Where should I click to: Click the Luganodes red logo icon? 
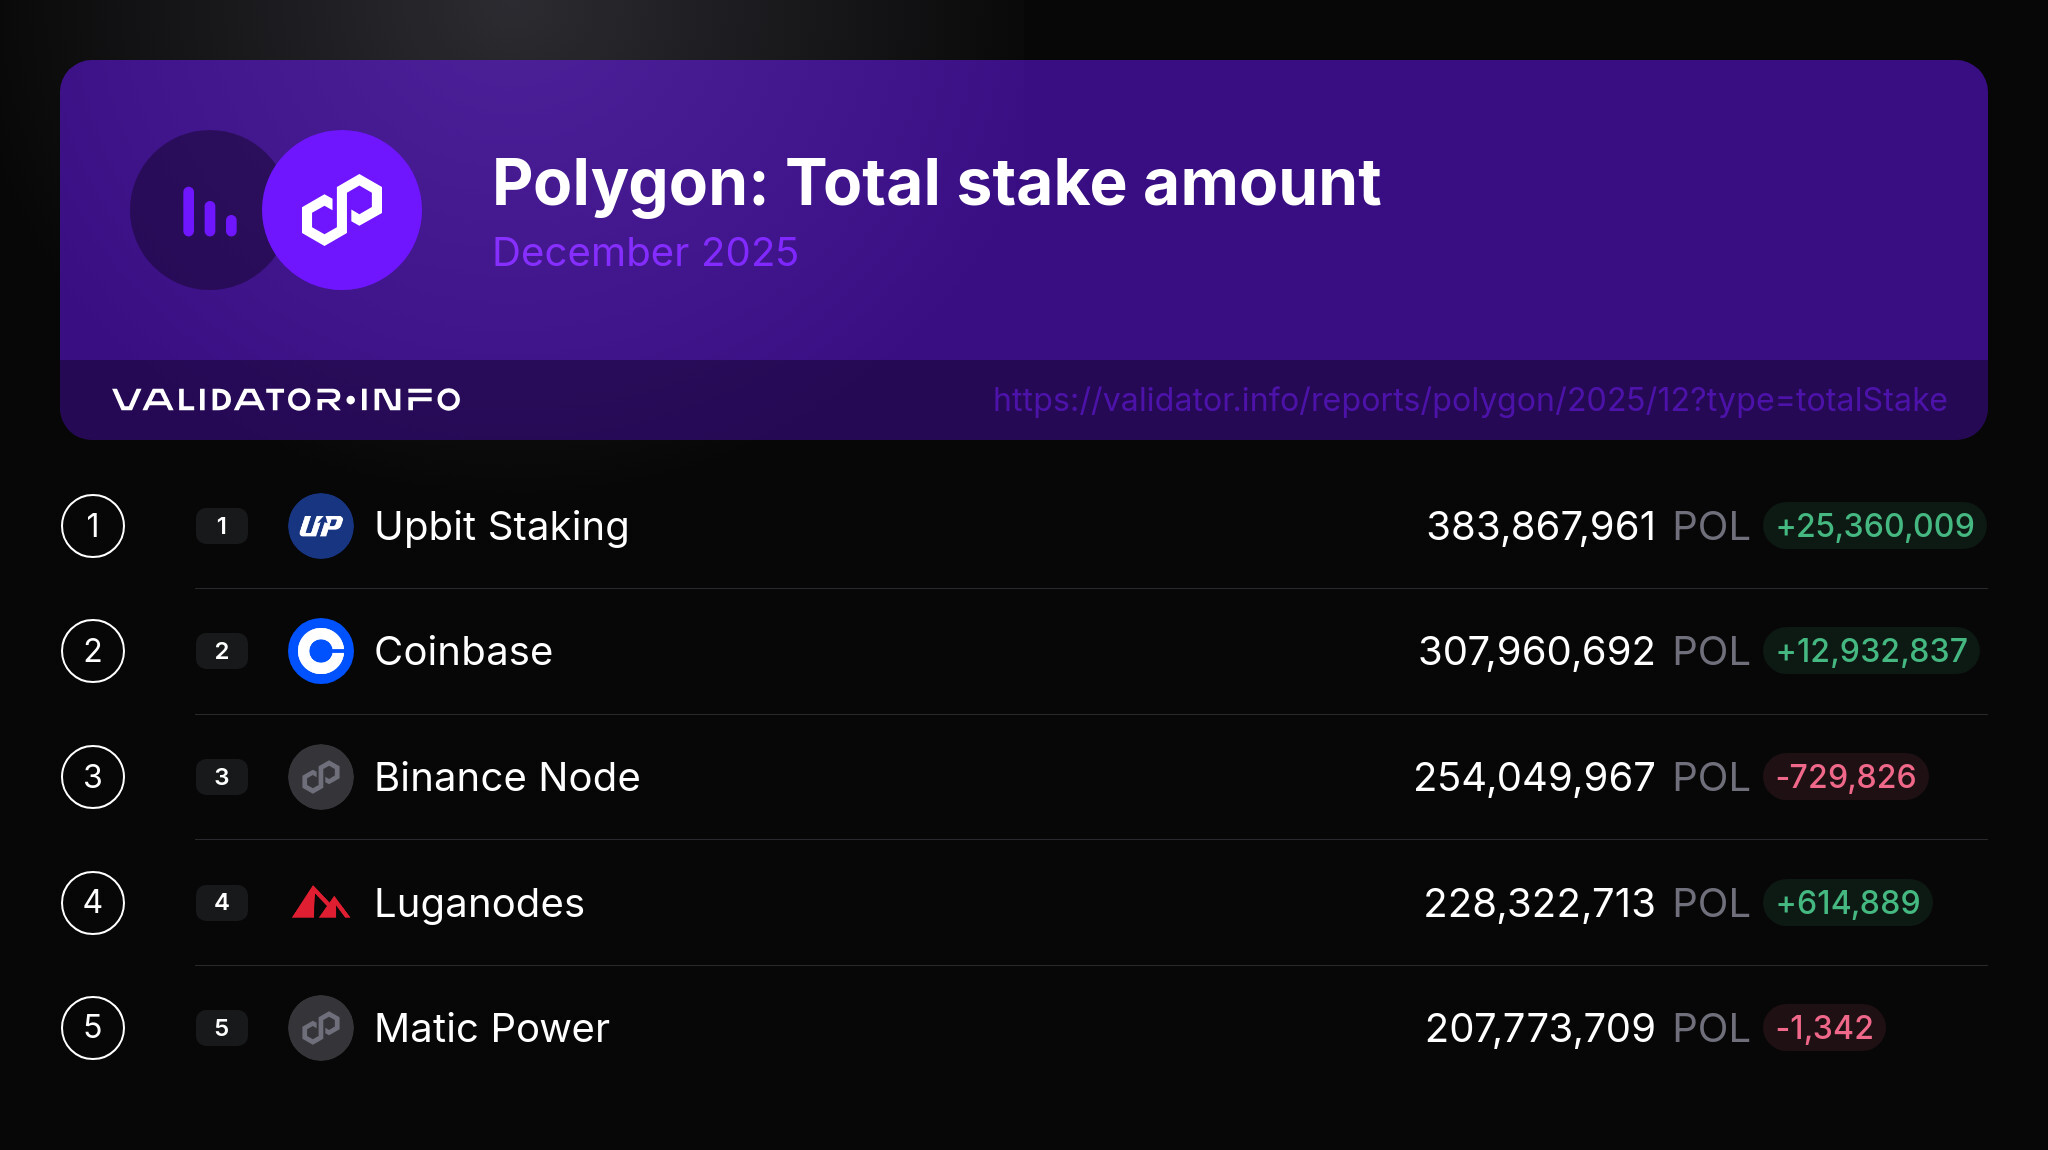pos(321,902)
